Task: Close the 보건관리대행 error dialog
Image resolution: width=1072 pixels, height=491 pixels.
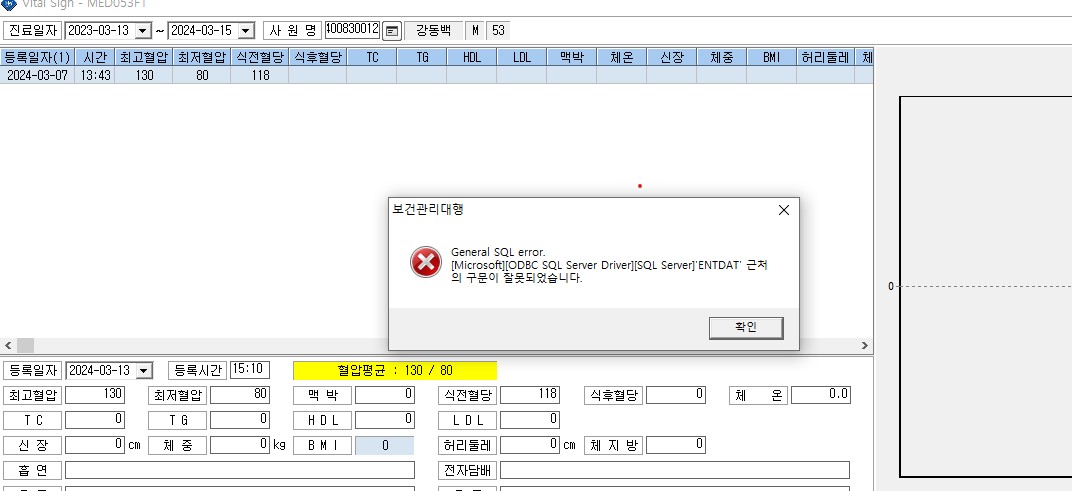Action: pyautogui.click(x=783, y=210)
